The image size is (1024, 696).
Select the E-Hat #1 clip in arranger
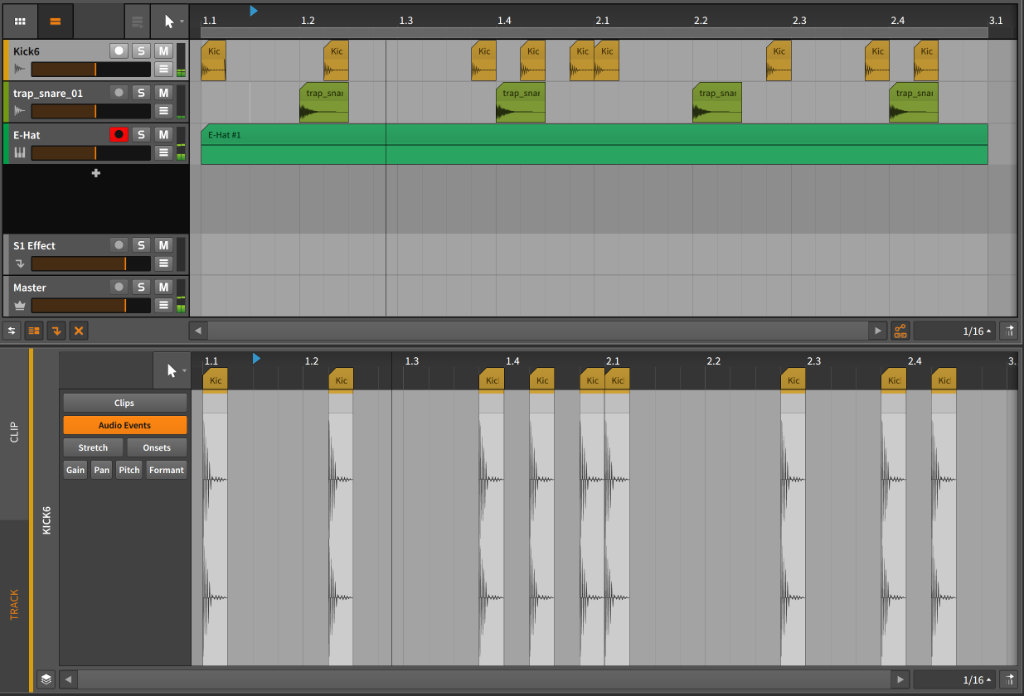click(594, 144)
